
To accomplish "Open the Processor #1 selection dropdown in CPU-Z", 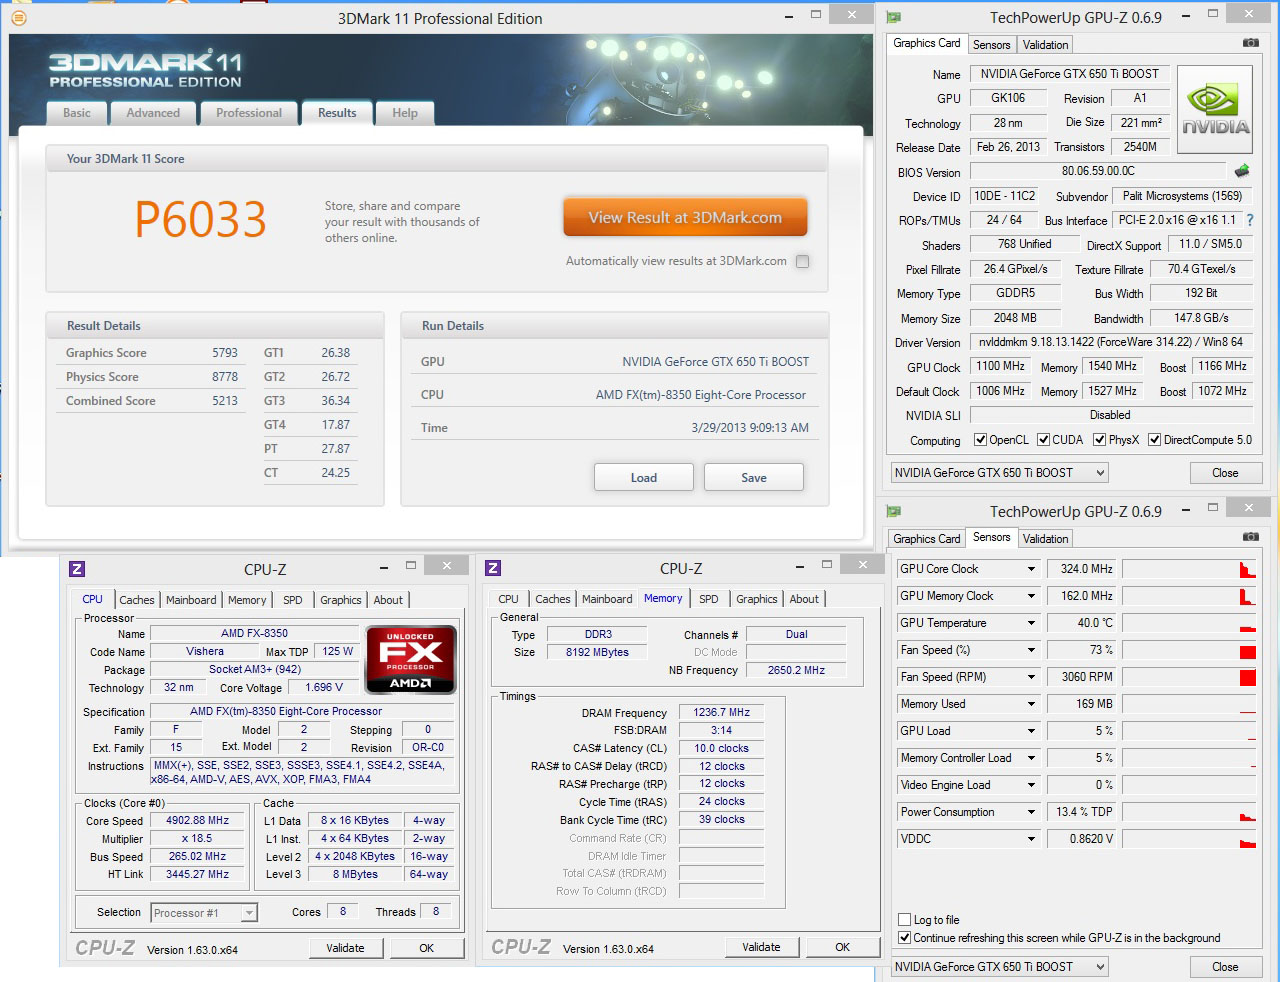I will click(x=204, y=912).
